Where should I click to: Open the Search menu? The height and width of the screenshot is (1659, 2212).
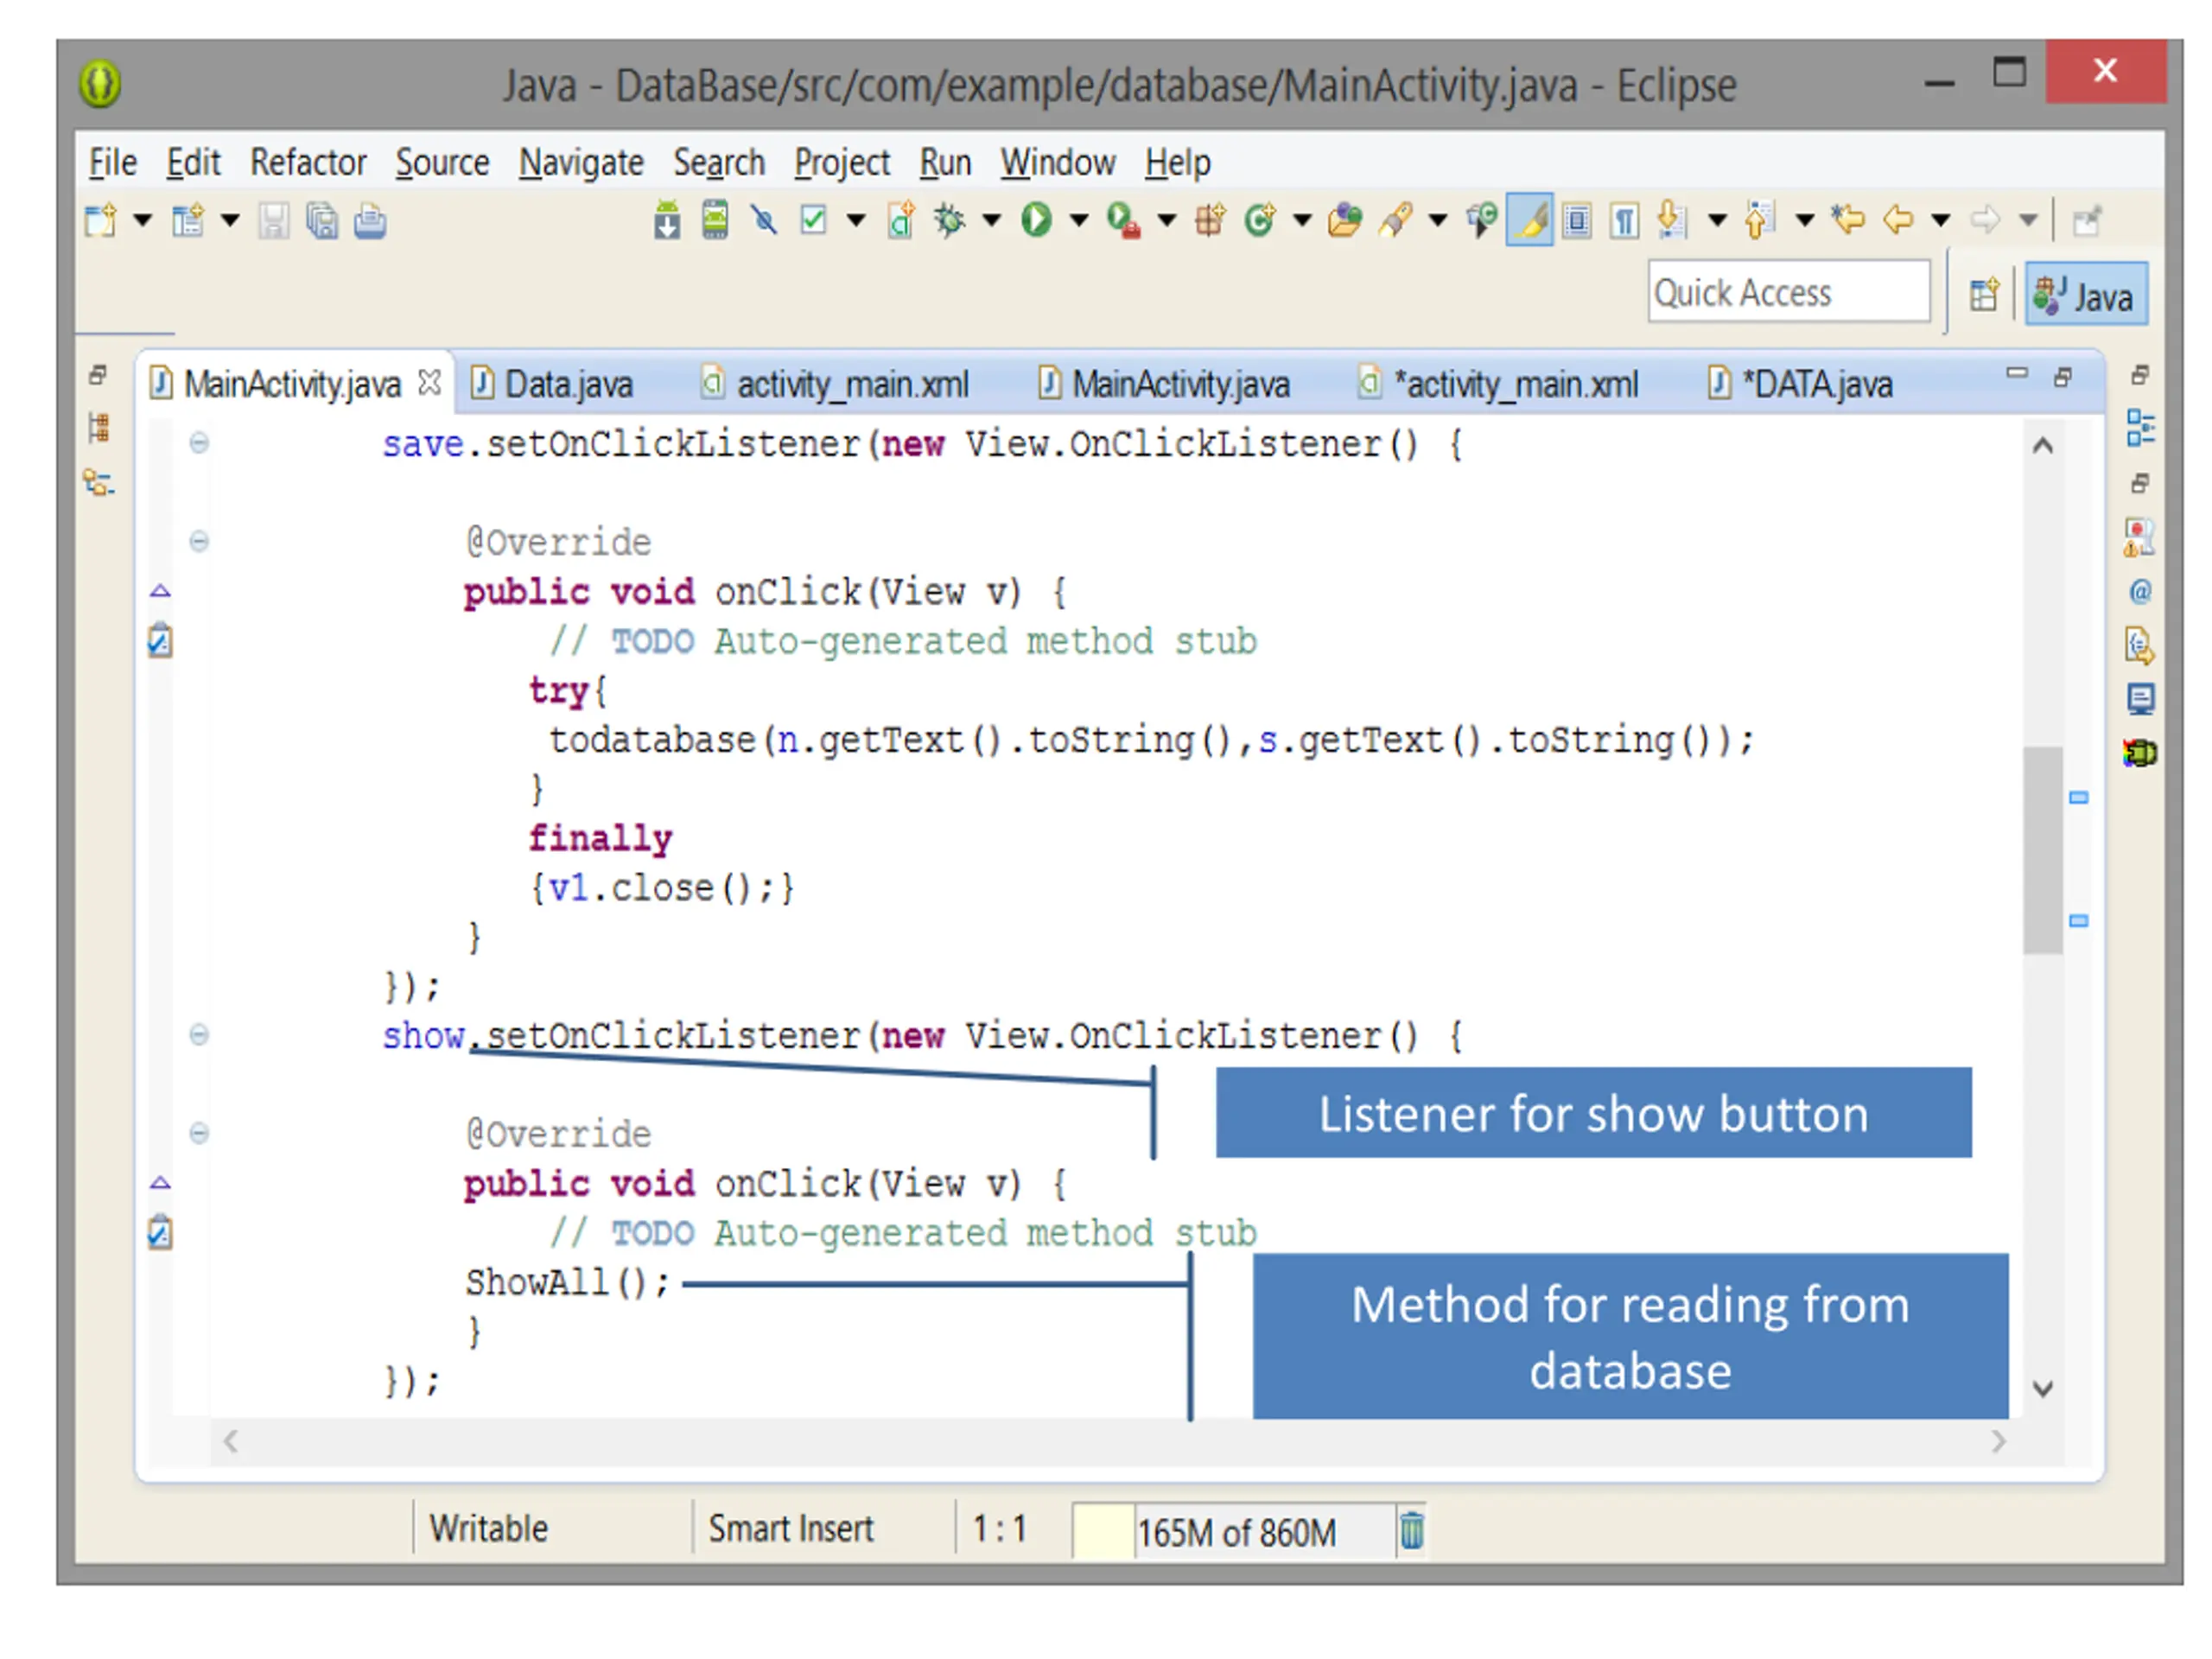(x=719, y=162)
